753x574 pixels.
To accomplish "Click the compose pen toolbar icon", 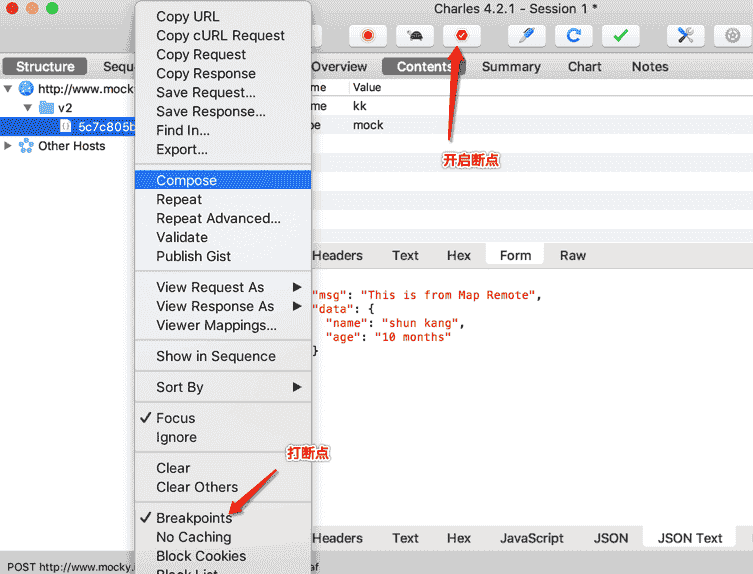I will pyautogui.click(x=527, y=36).
